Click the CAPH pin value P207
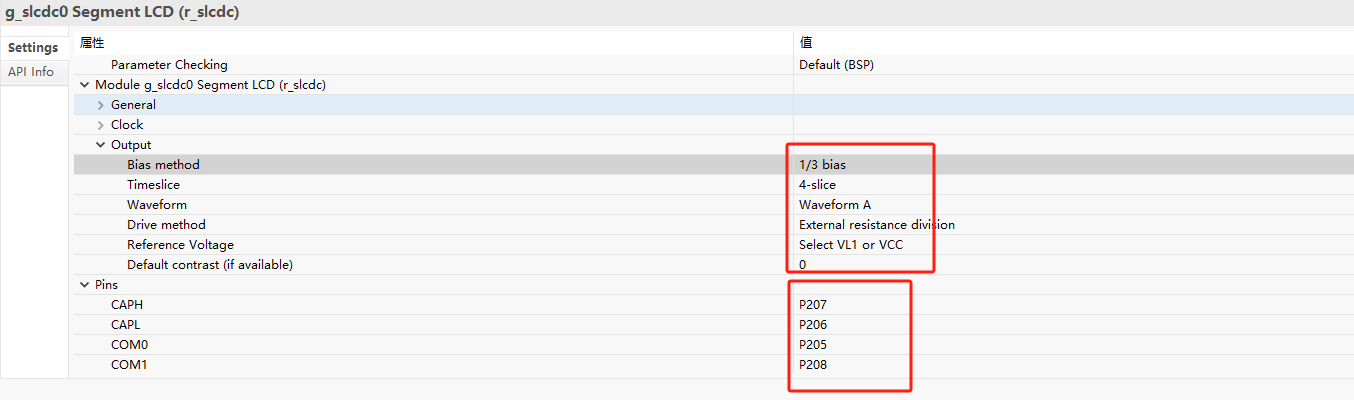Viewport: 1354px width, 400px height. [813, 305]
